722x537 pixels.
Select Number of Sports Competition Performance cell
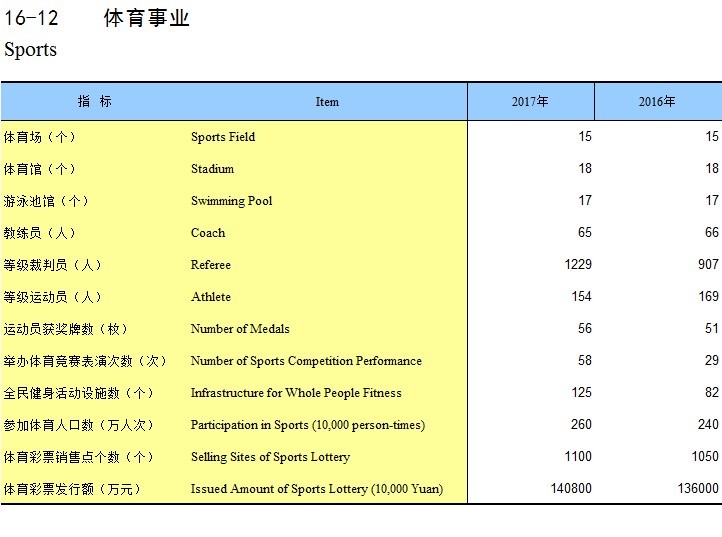[306, 361]
